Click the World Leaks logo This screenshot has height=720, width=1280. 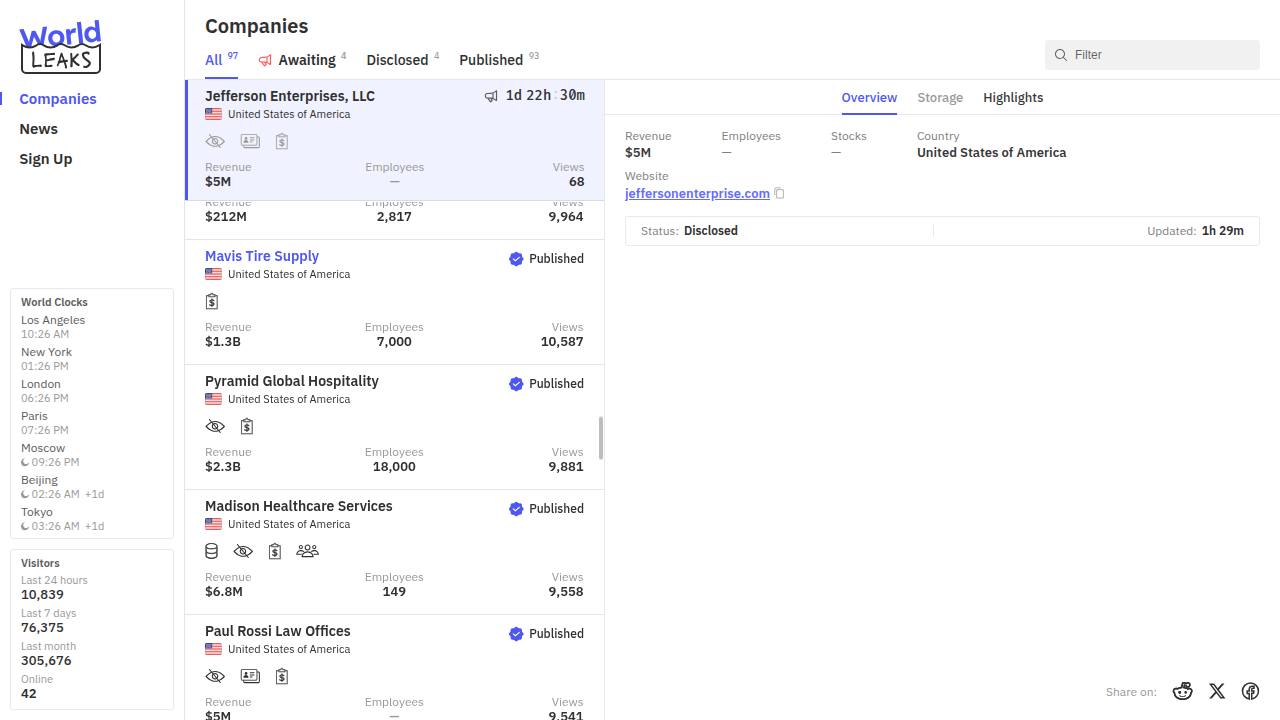pyautogui.click(x=60, y=47)
